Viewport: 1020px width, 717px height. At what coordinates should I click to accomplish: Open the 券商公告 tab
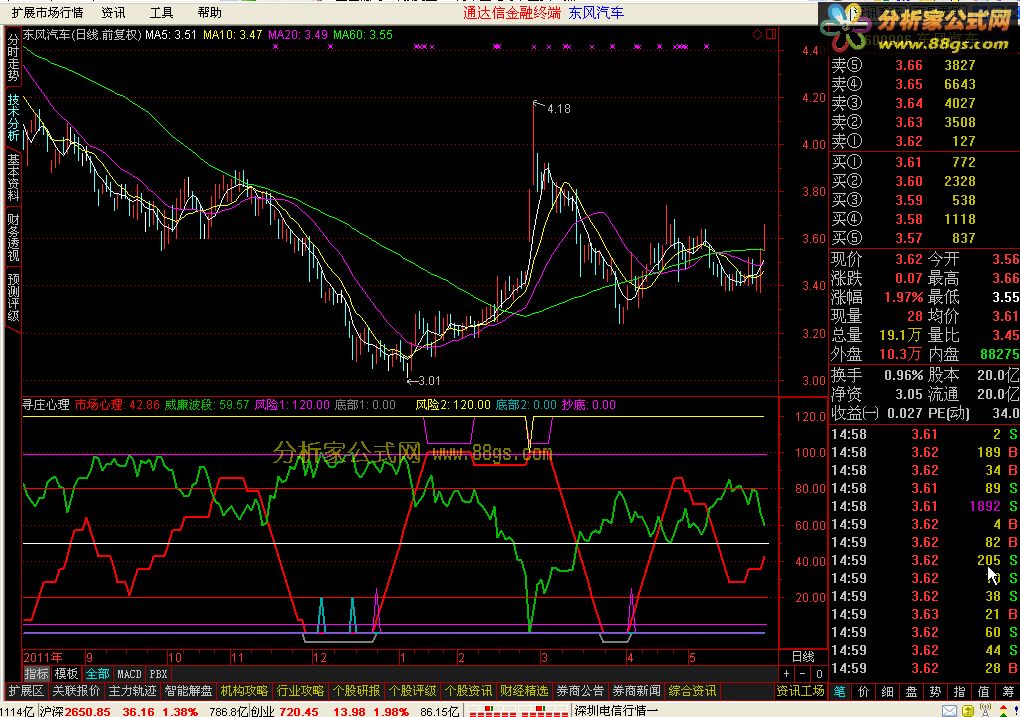(x=580, y=691)
